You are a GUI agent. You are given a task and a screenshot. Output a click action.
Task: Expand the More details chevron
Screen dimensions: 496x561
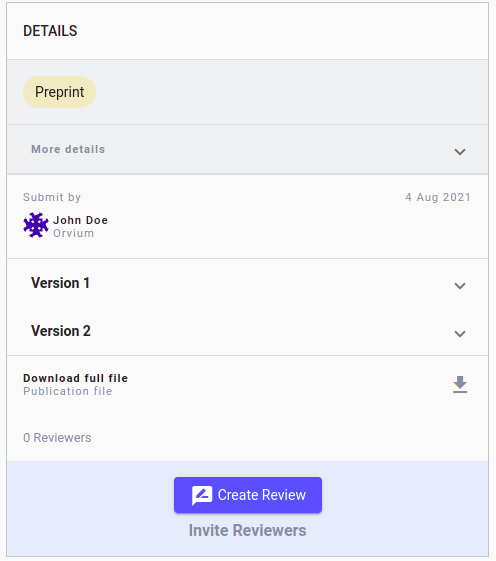460,152
